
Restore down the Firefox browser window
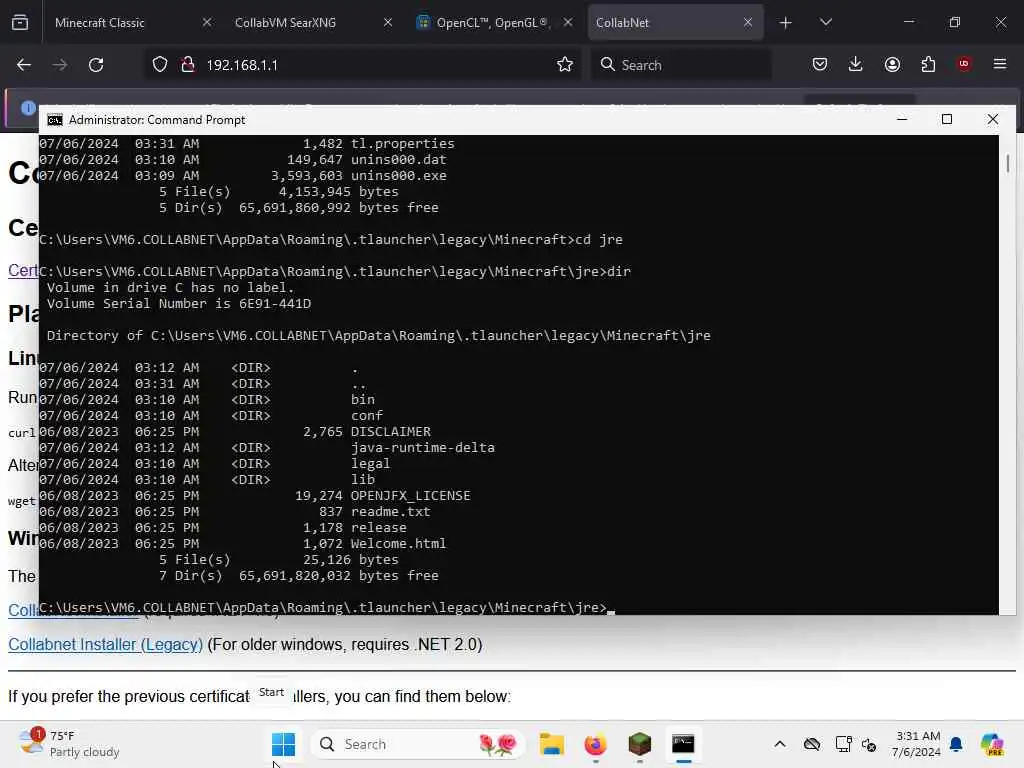955,22
